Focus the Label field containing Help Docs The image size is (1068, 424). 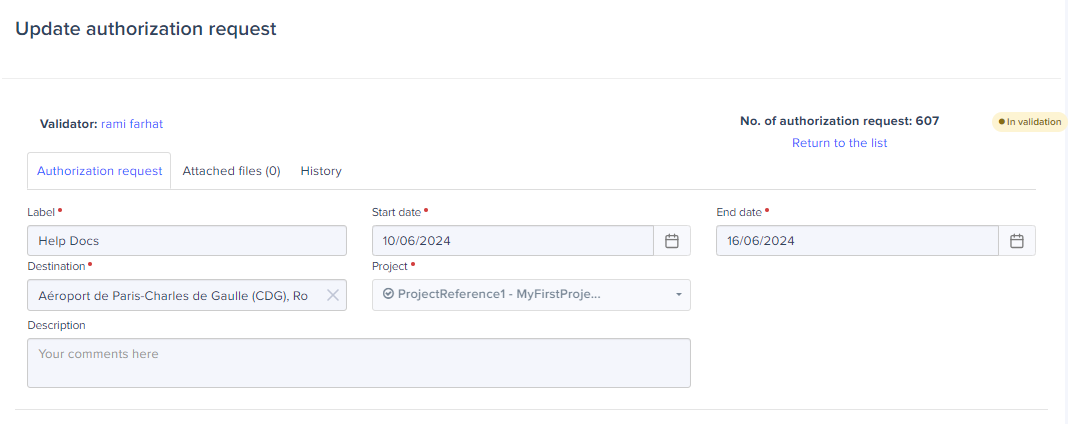tap(187, 241)
